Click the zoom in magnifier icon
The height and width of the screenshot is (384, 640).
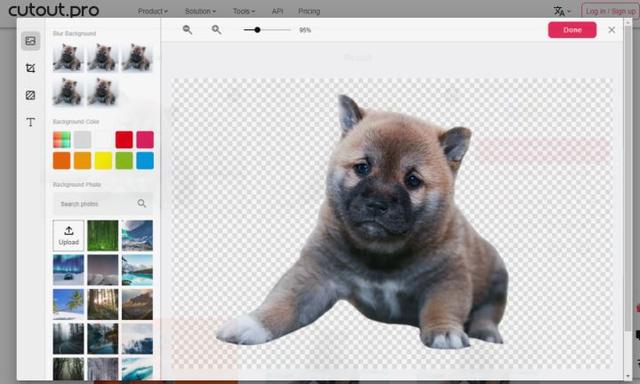pos(217,30)
